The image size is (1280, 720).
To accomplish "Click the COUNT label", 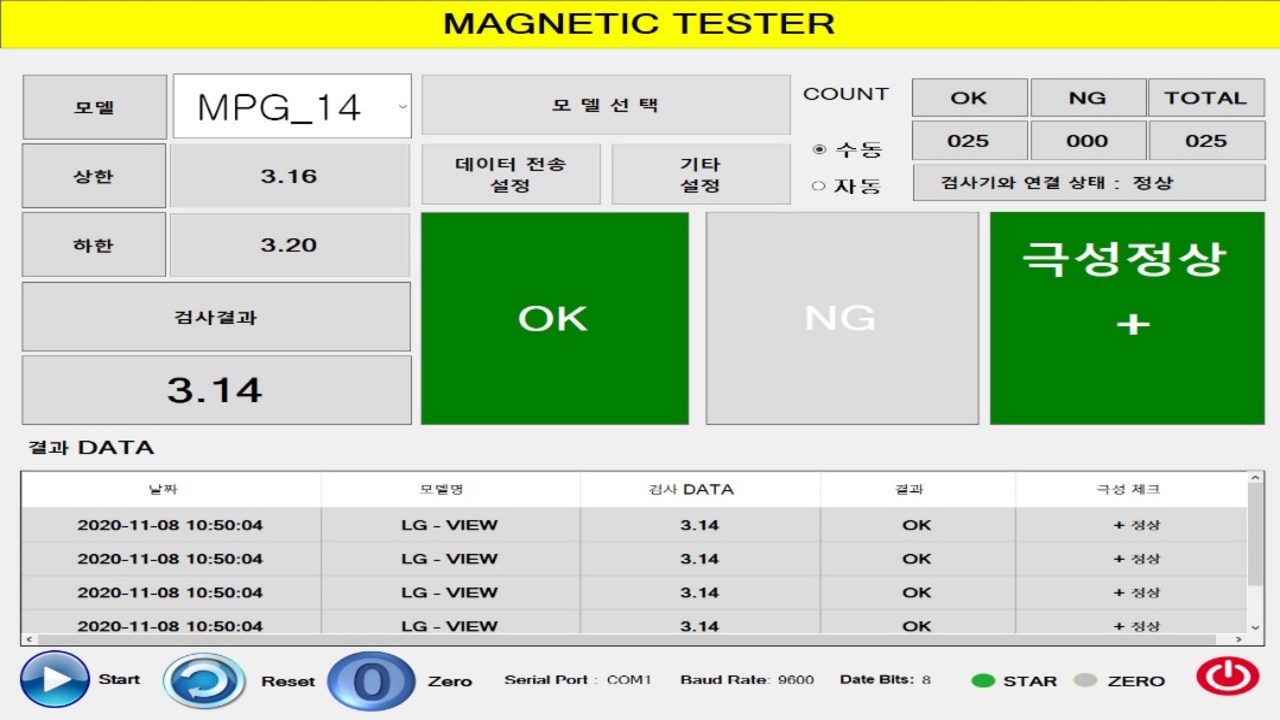I will coord(846,94).
